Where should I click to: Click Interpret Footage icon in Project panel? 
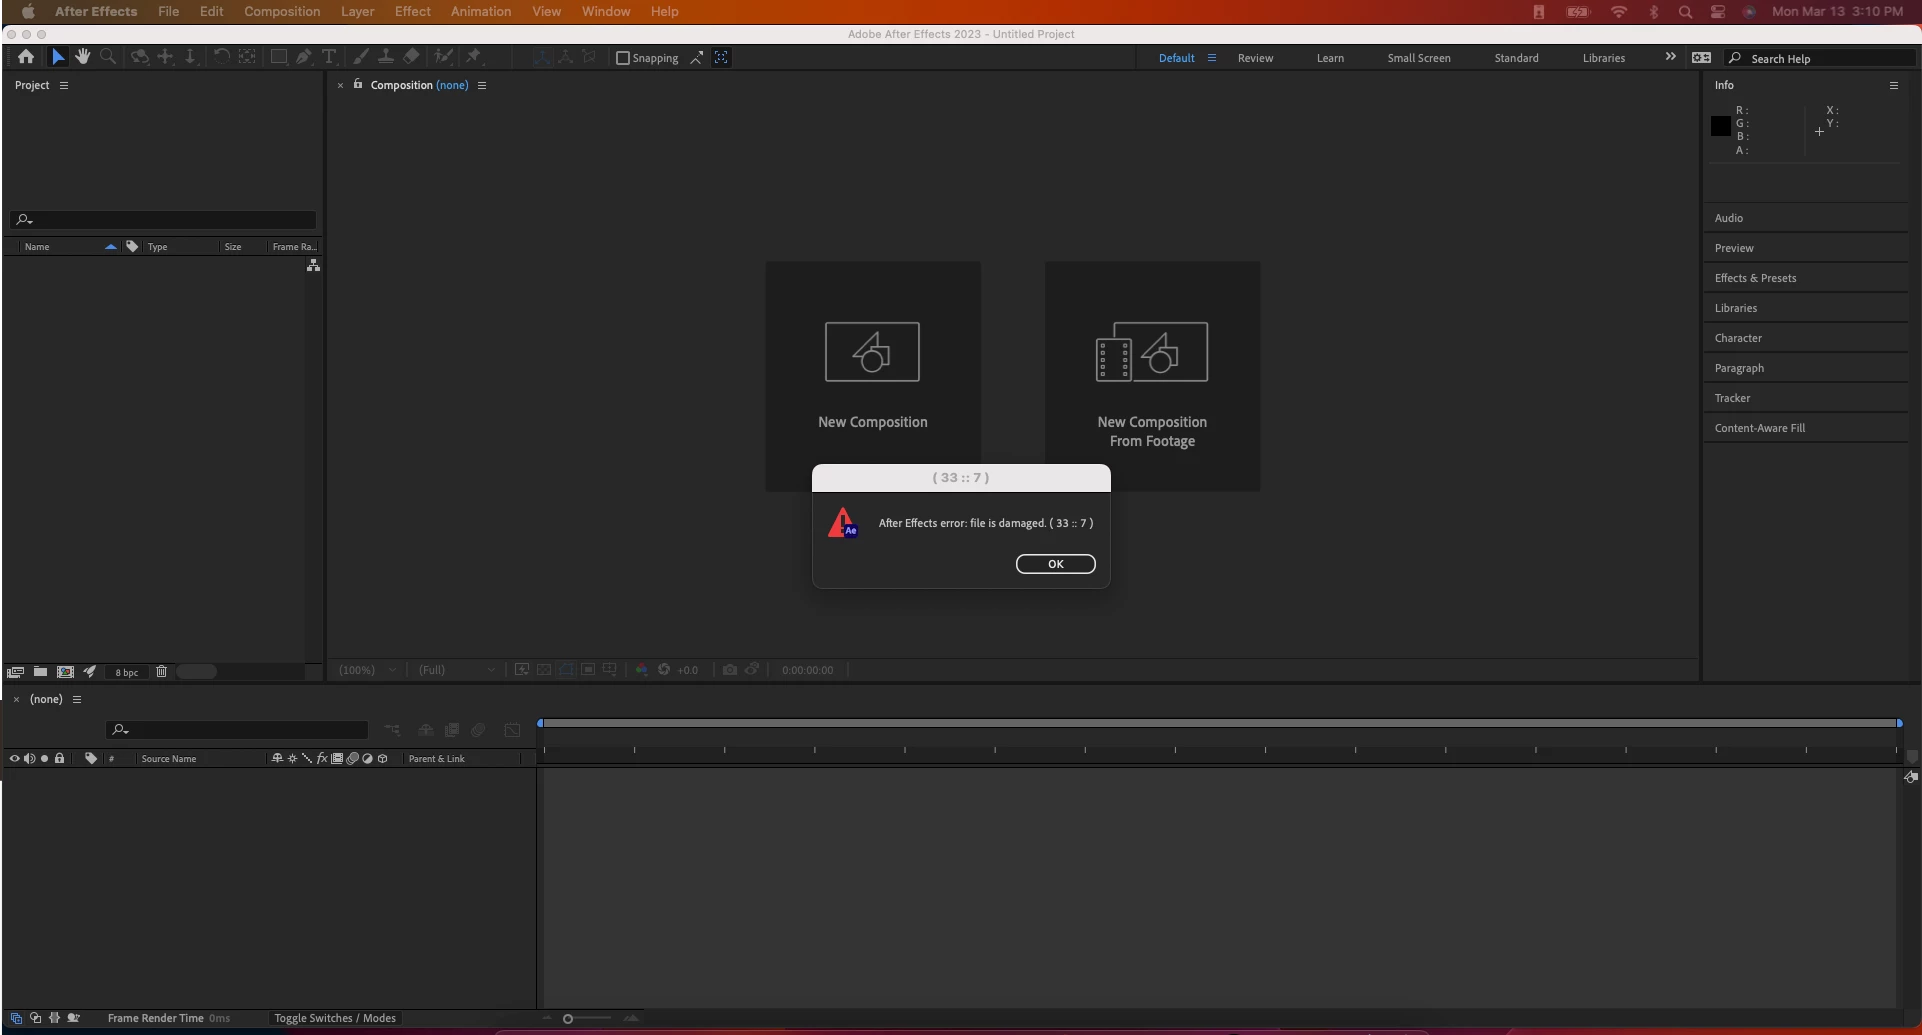[x=15, y=672]
